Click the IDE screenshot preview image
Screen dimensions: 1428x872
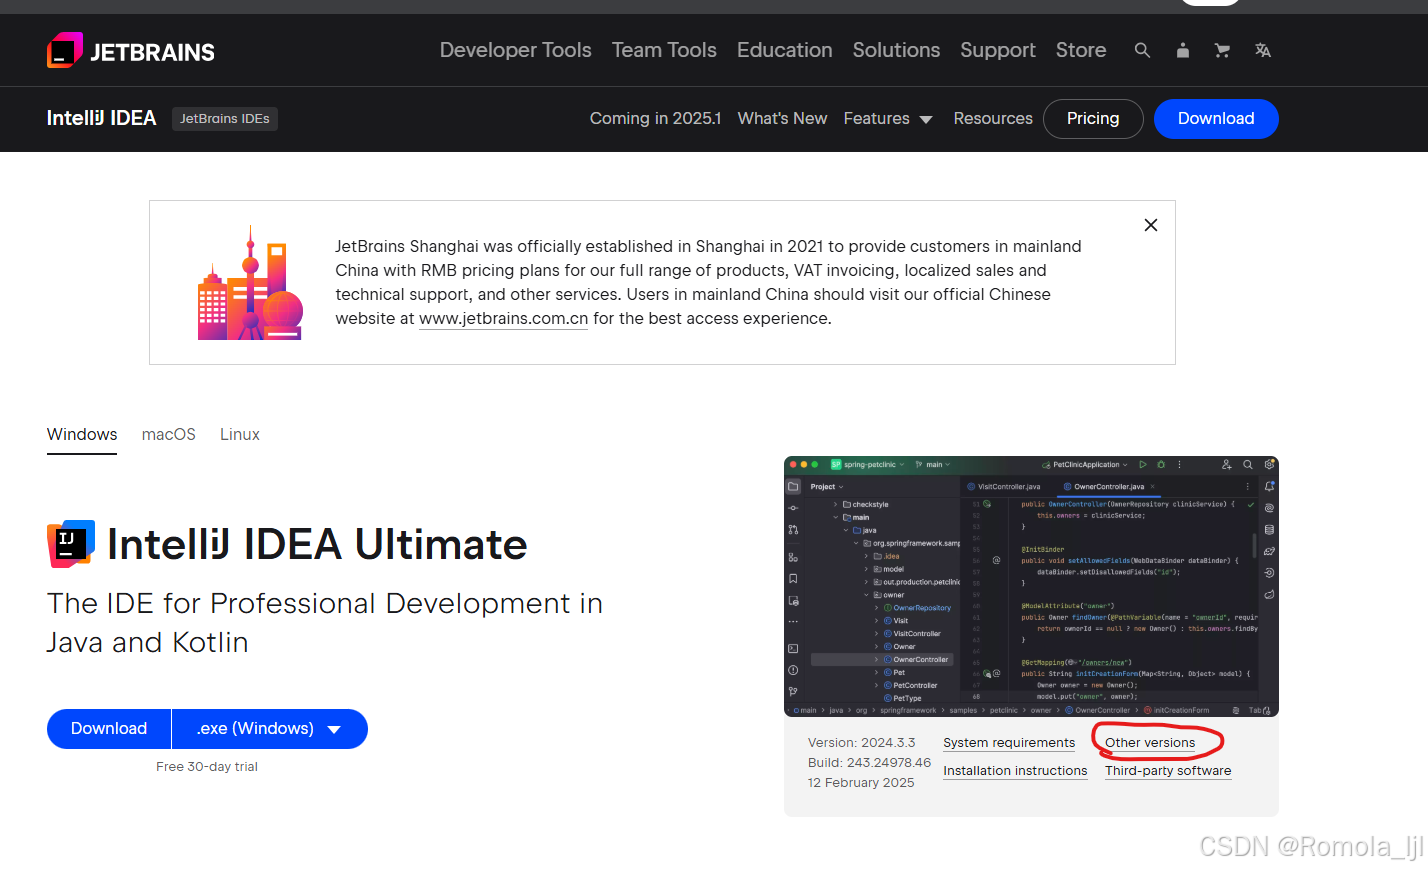tap(1031, 587)
